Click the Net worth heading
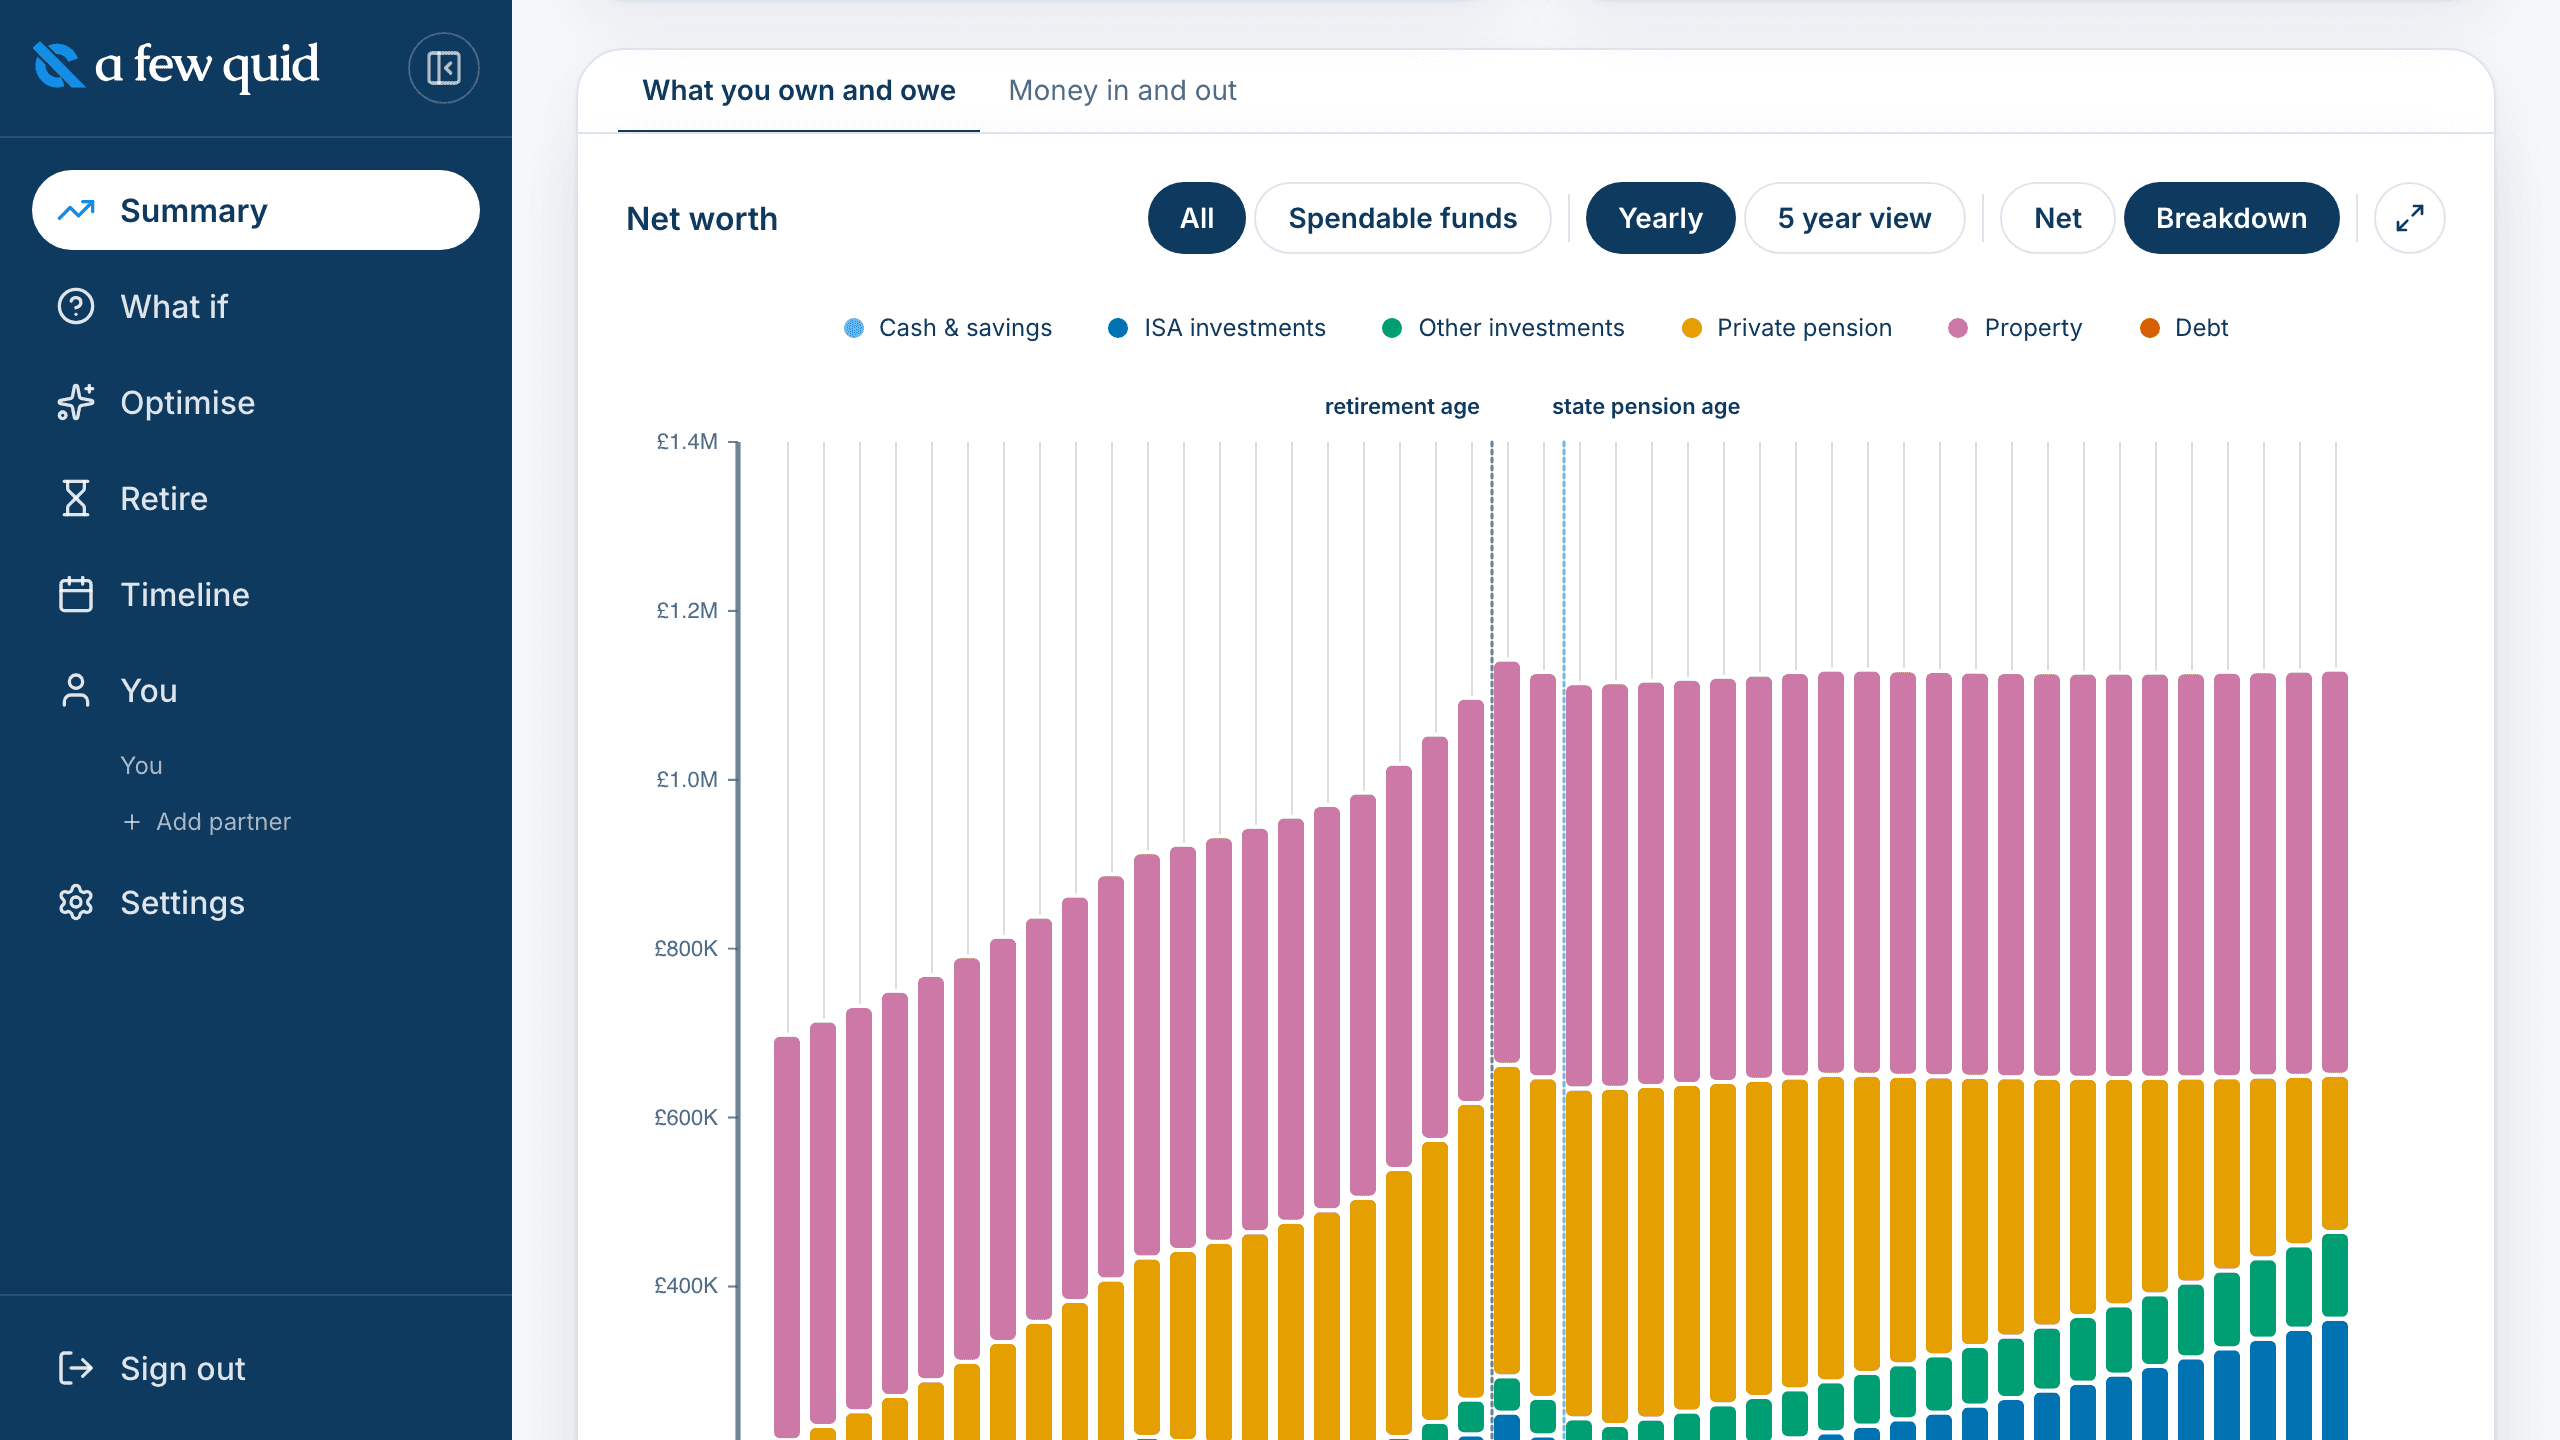Screen dimensions: 2560x1440 click(702, 218)
